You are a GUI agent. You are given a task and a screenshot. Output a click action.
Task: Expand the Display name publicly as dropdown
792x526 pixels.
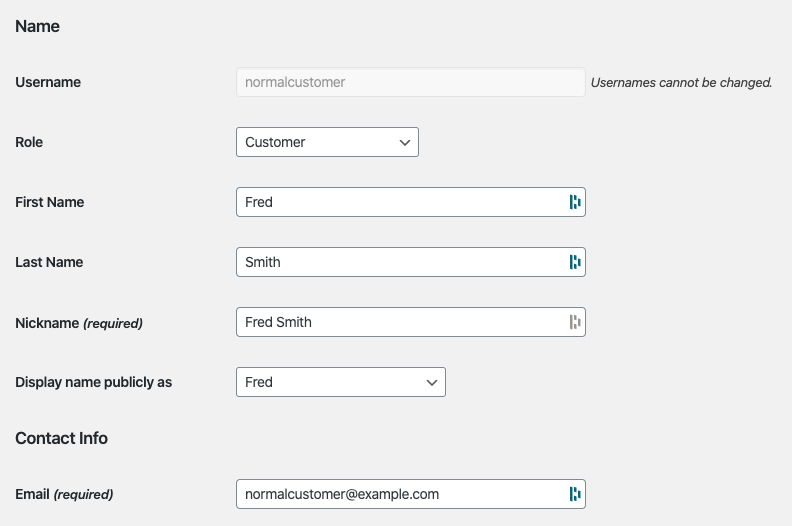(x=340, y=382)
